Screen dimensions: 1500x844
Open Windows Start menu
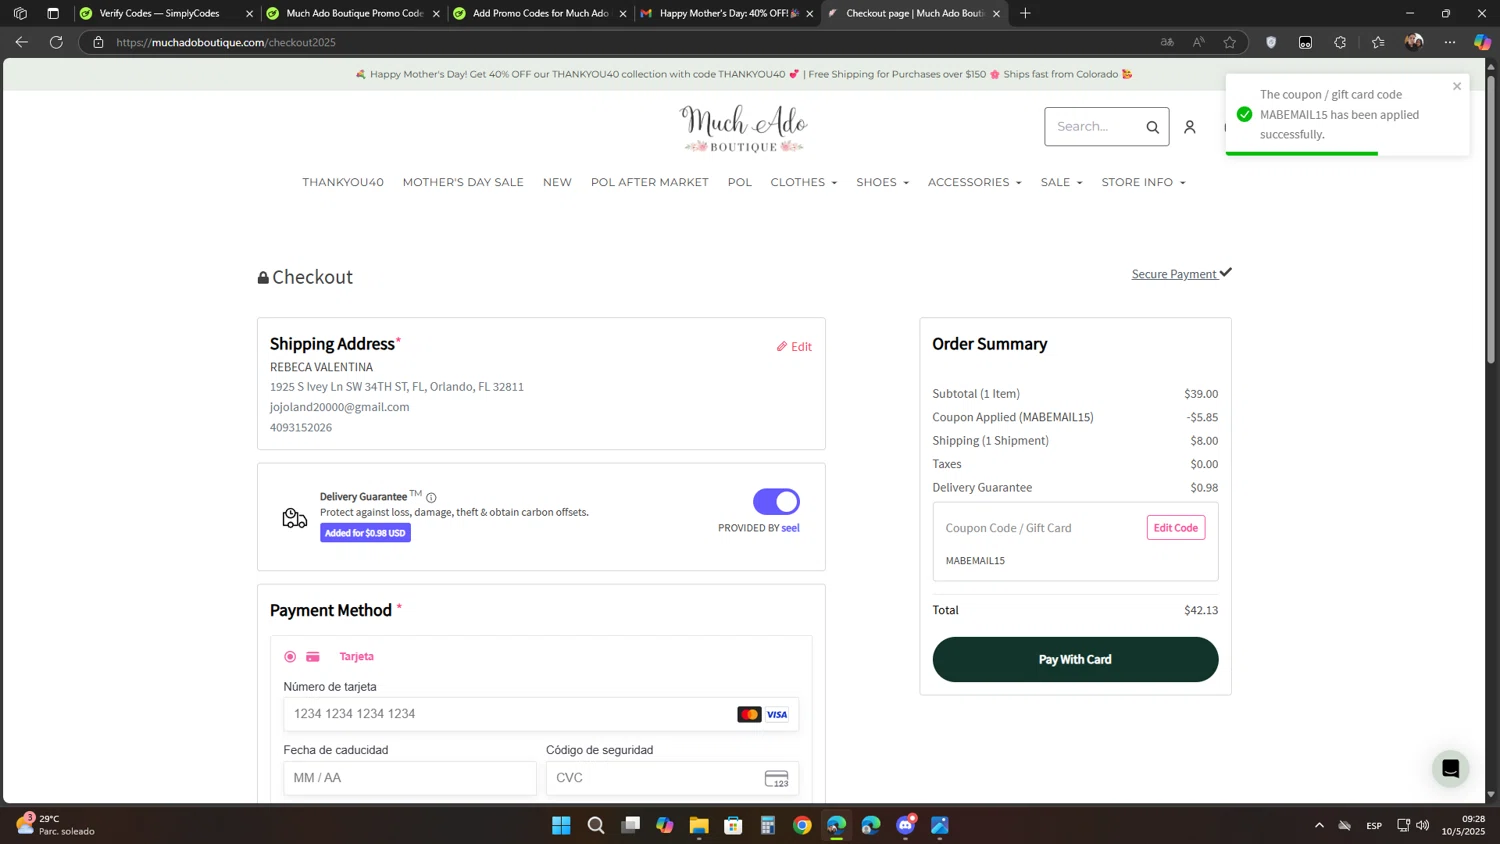coord(561,825)
